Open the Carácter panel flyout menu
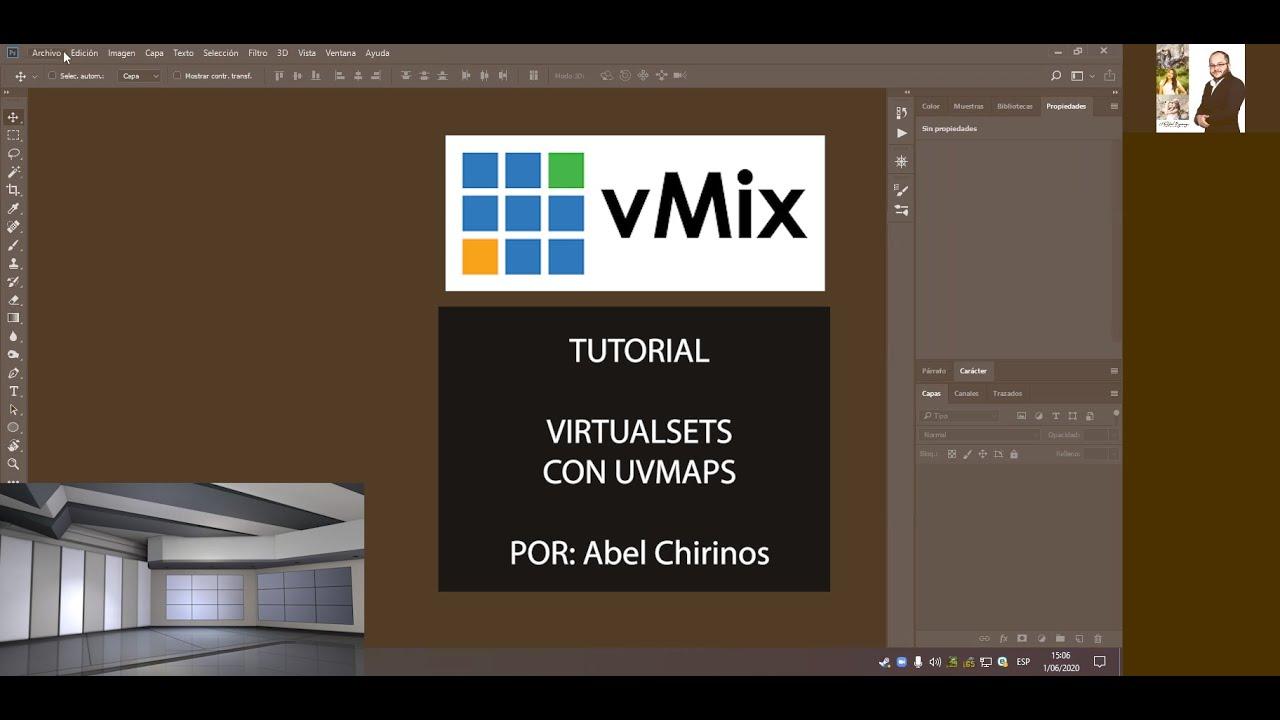Viewport: 1280px width, 720px height. (1114, 371)
